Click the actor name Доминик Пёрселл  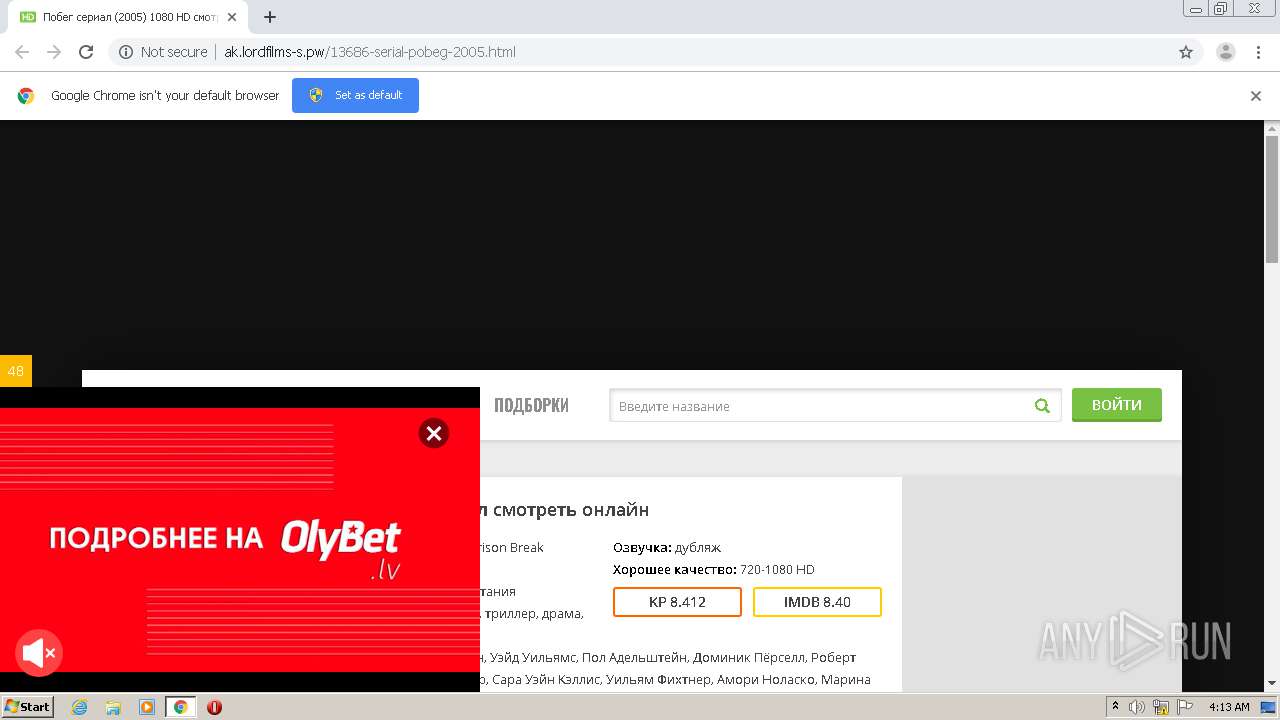click(x=748, y=657)
